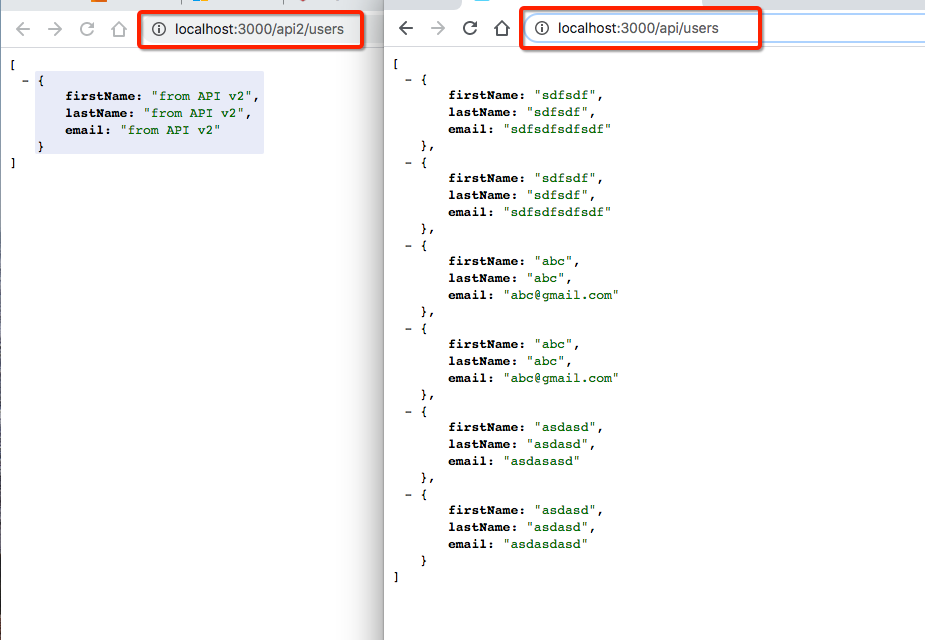Open site info via the ⓘ icon near api2/users
This screenshot has width=925, height=640.
[158, 29]
